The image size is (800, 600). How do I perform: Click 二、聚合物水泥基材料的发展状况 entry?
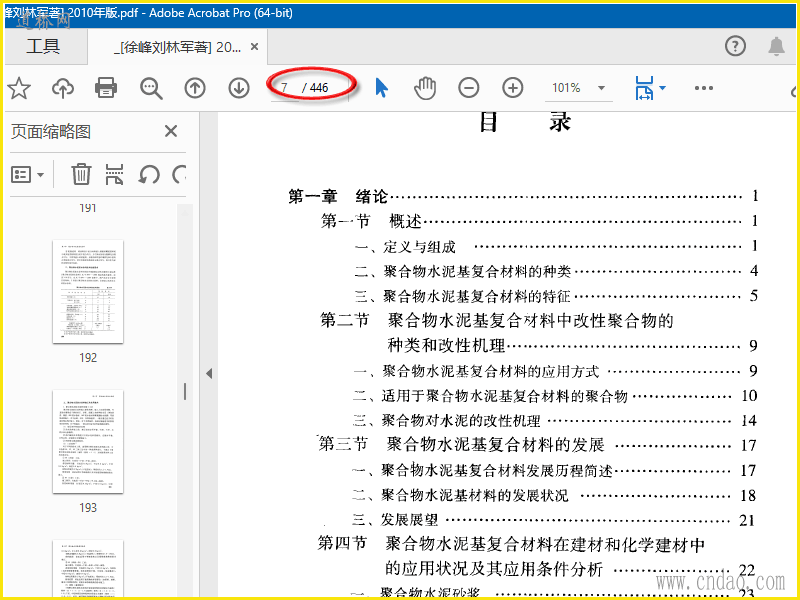(x=554, y=495)
